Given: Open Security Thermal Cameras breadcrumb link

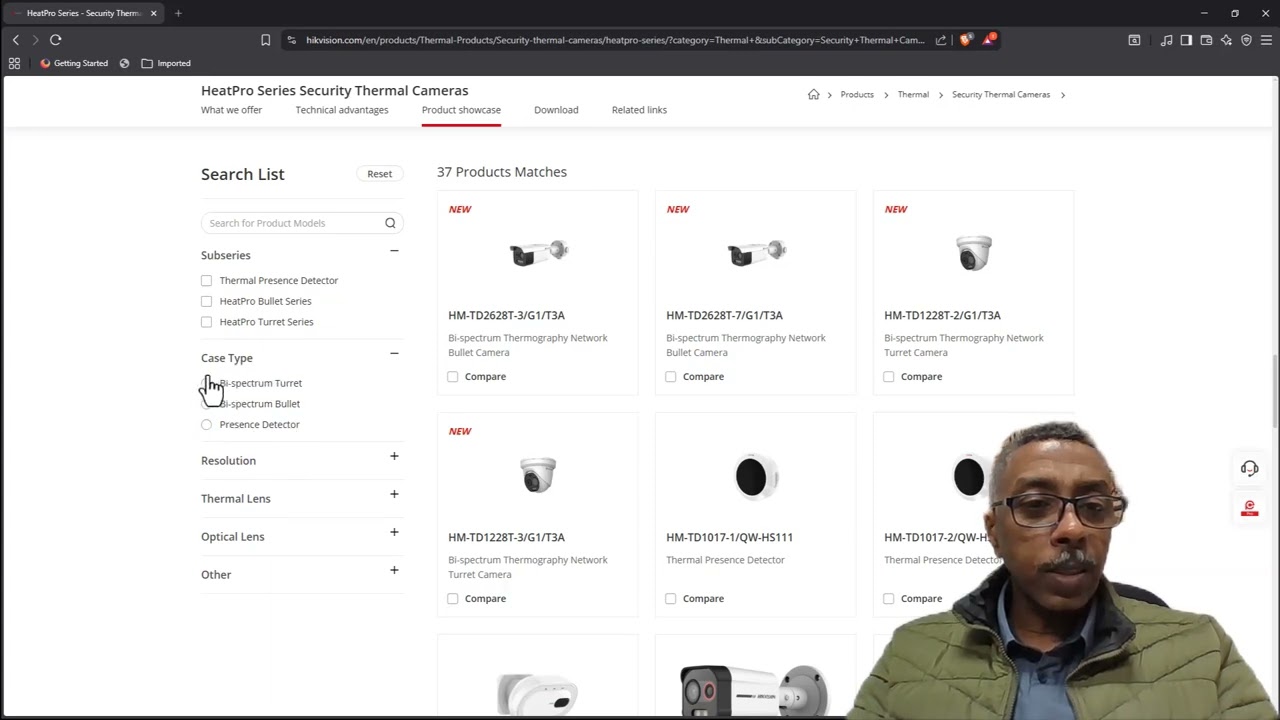Looking at the screenshot, I should pos(1001,94).
